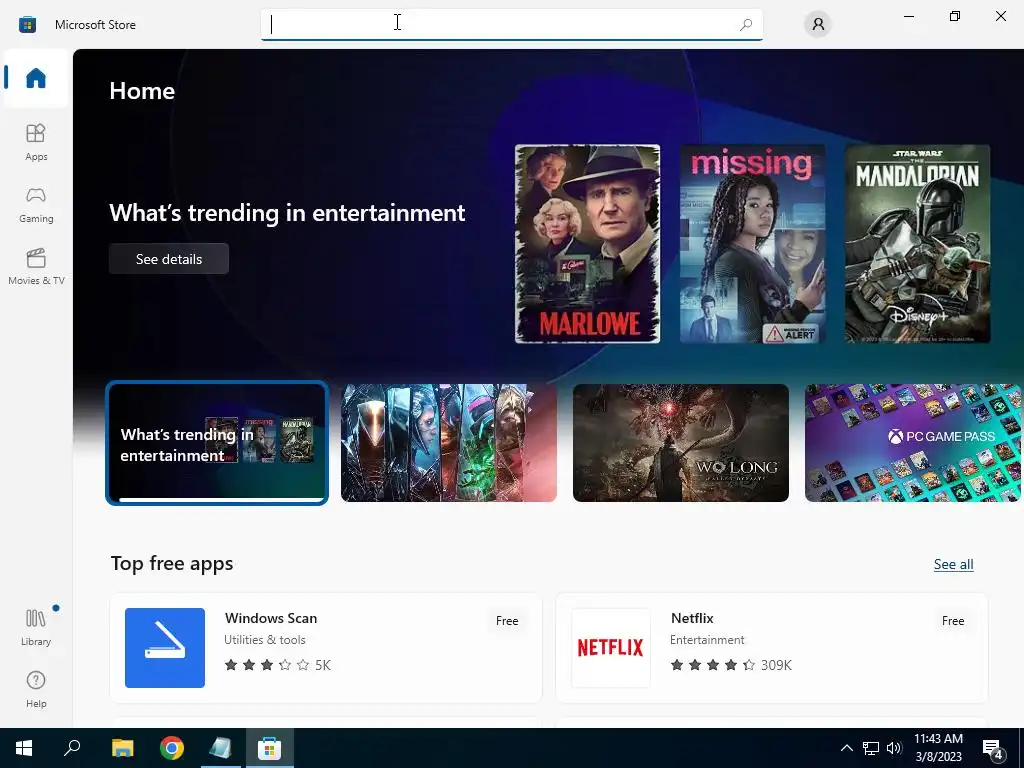Open taskbar search

(x=72, y=748)
